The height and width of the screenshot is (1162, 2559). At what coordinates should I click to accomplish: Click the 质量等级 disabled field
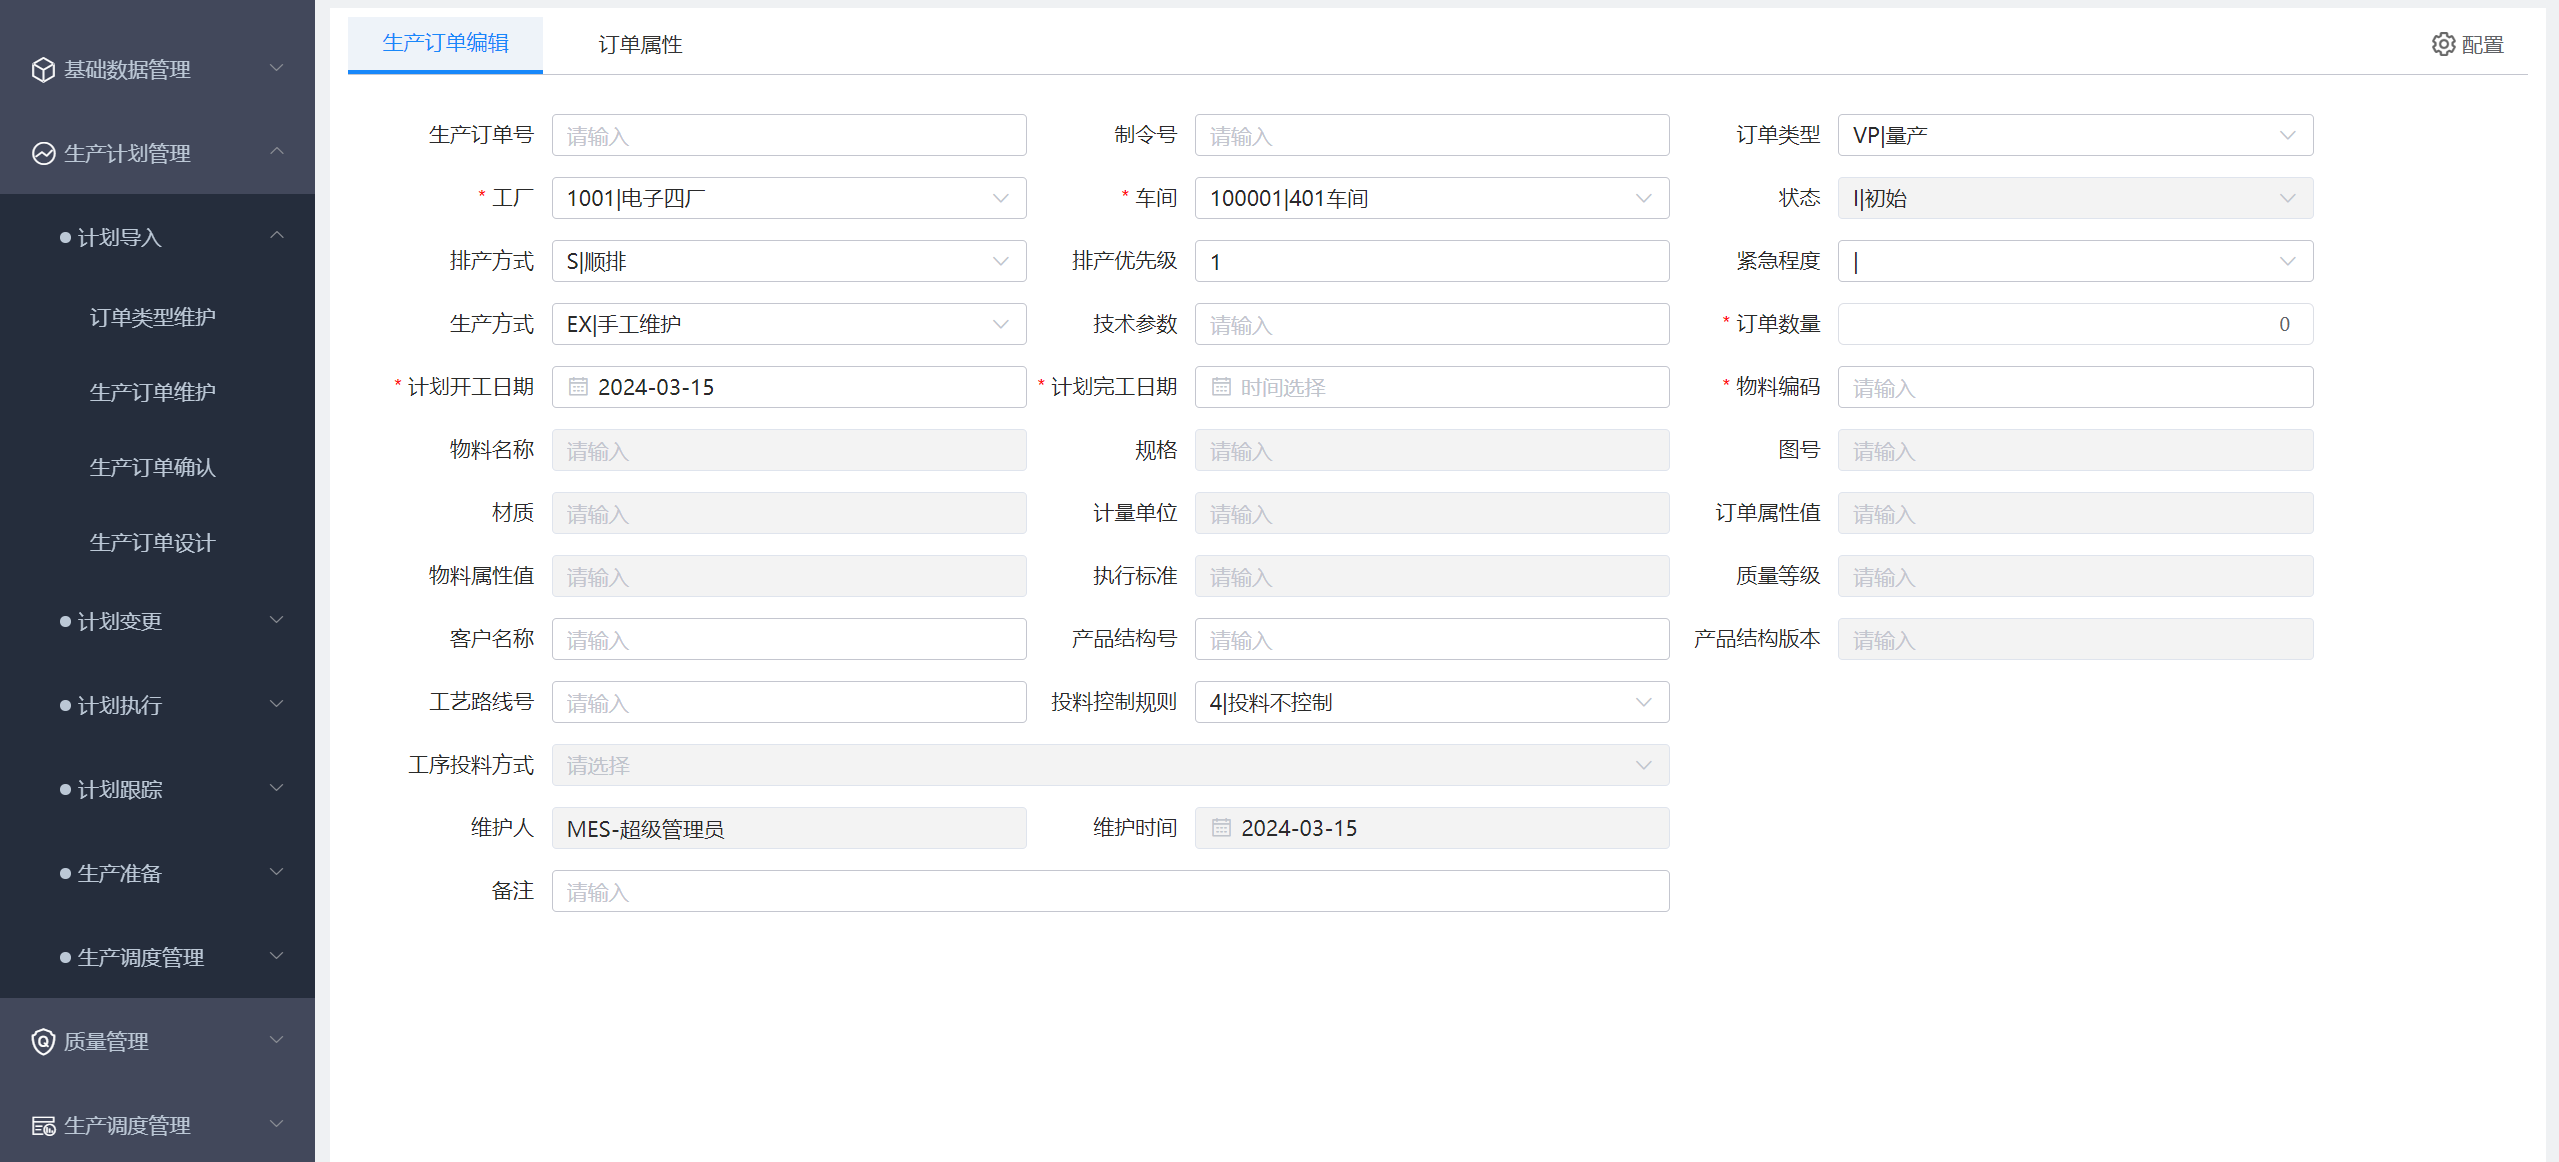2075,576
